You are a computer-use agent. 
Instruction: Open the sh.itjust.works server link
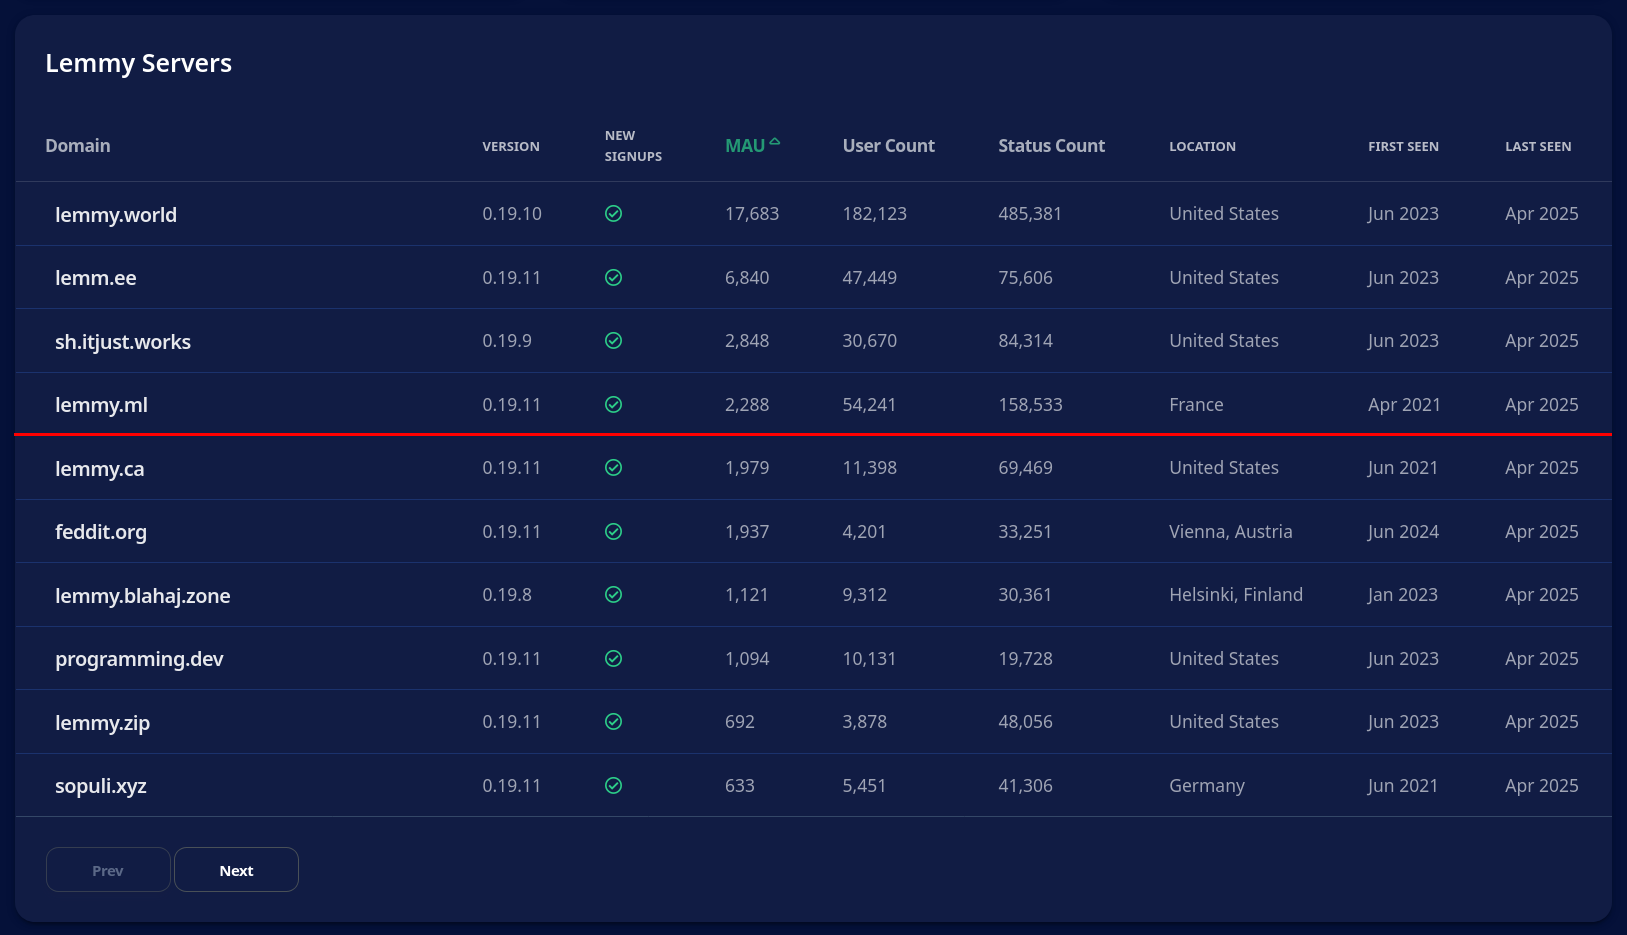click(x=123, y=342)
